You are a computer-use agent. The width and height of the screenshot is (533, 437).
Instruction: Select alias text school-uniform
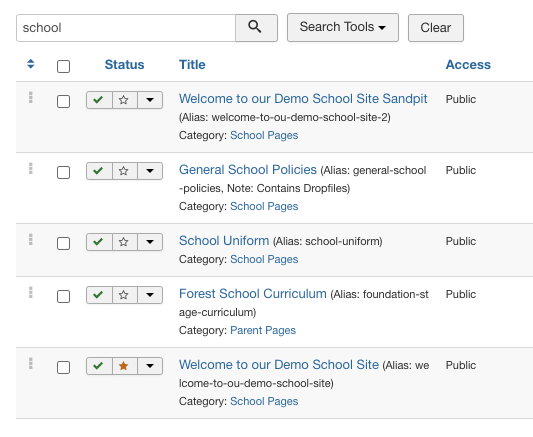[342, 241]
